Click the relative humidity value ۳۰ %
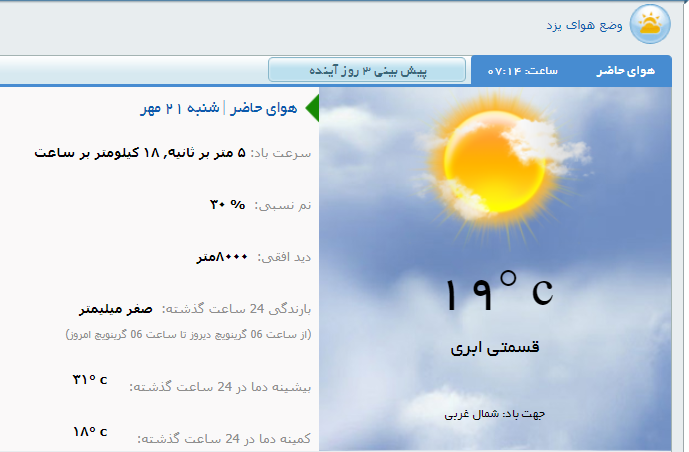 [x=227, y=204]
